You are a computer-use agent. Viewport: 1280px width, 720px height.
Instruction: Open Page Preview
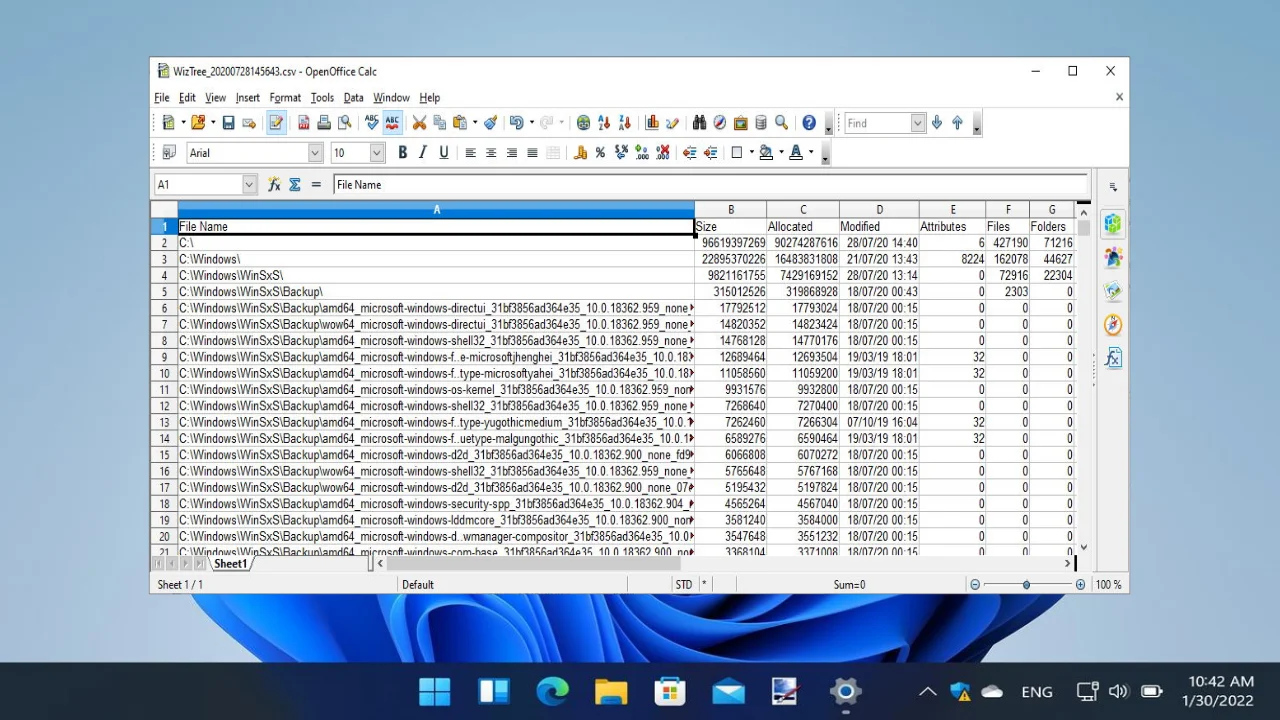[x=345, y=123]
